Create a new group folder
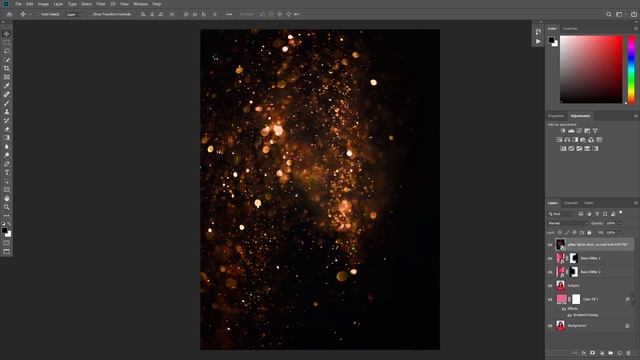Image resolution: width=640 pixels, height=360 pixels. (x=611, y=353)
